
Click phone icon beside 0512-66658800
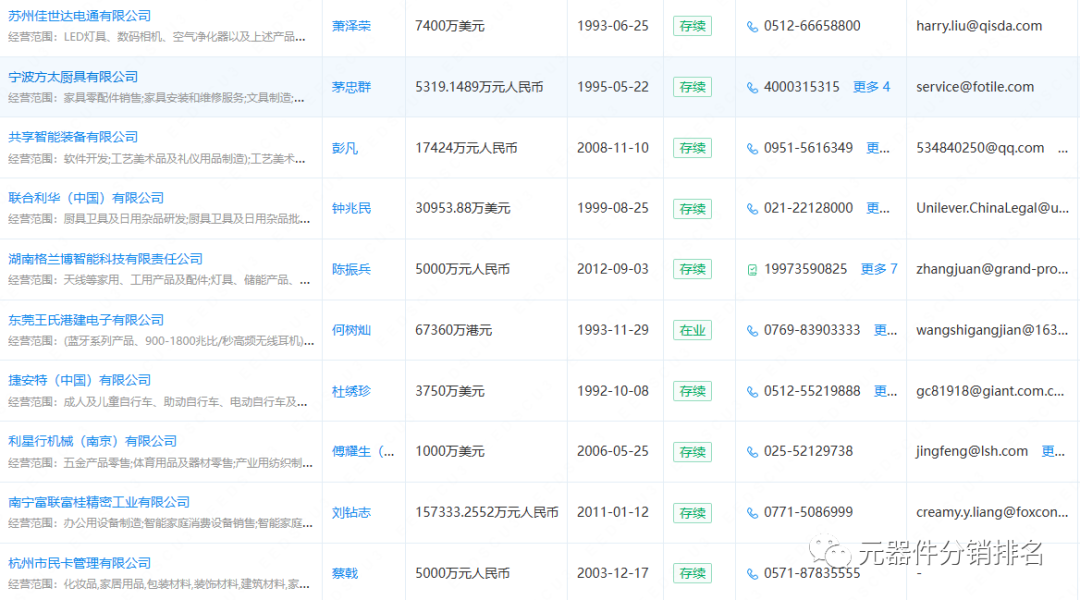752,27
